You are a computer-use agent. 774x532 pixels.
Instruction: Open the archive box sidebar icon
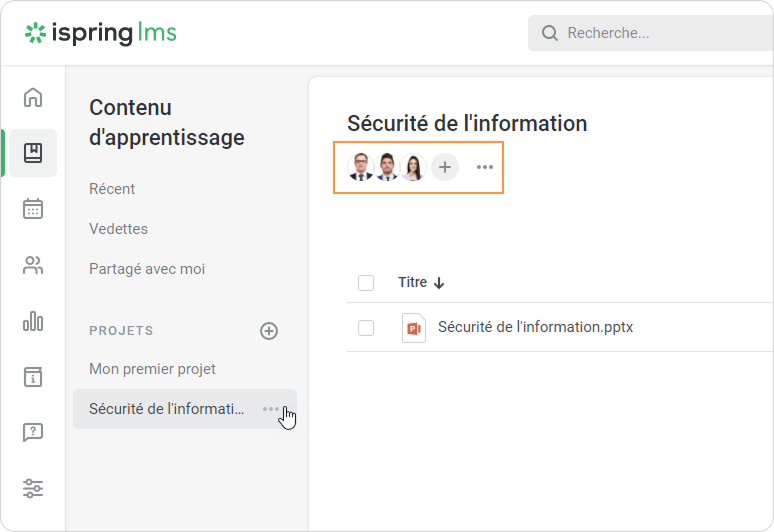[33, 377]
